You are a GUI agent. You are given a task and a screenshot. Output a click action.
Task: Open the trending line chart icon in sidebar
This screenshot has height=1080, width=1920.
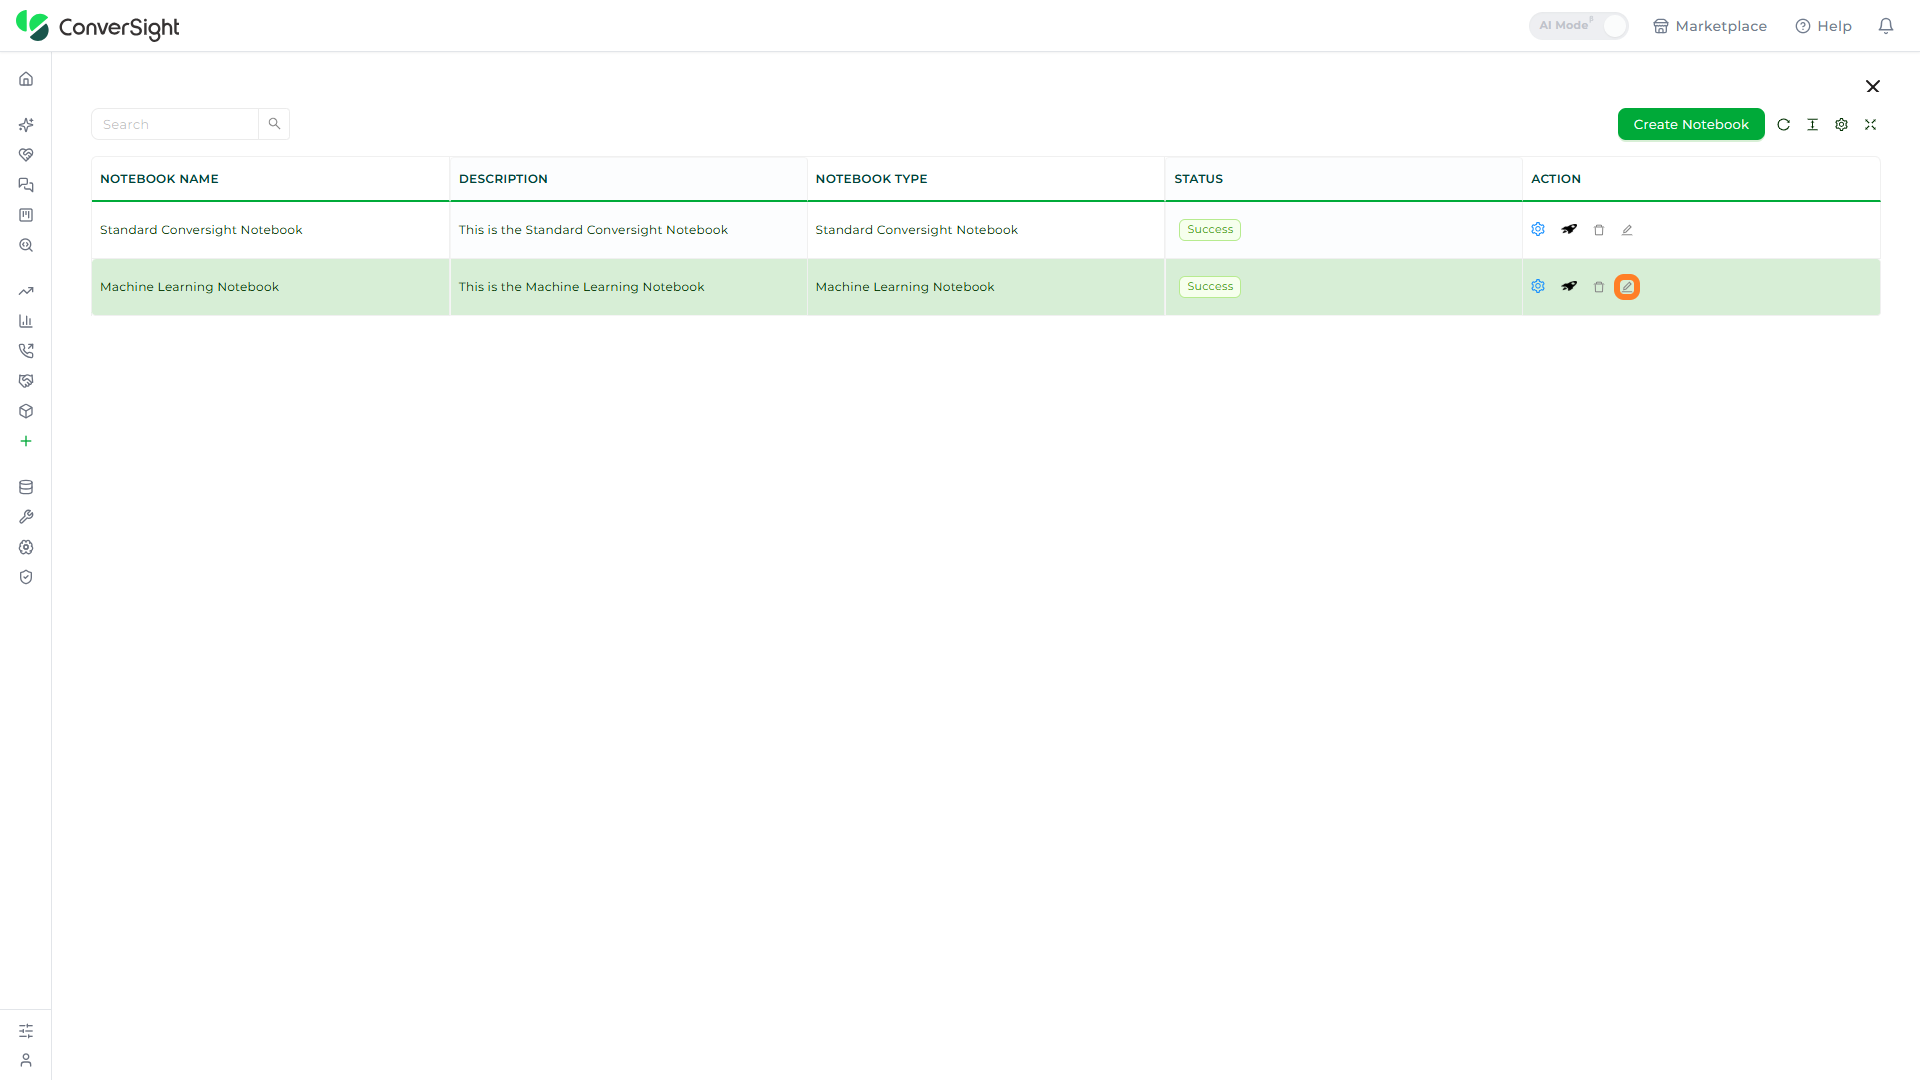tap(26, 291)
